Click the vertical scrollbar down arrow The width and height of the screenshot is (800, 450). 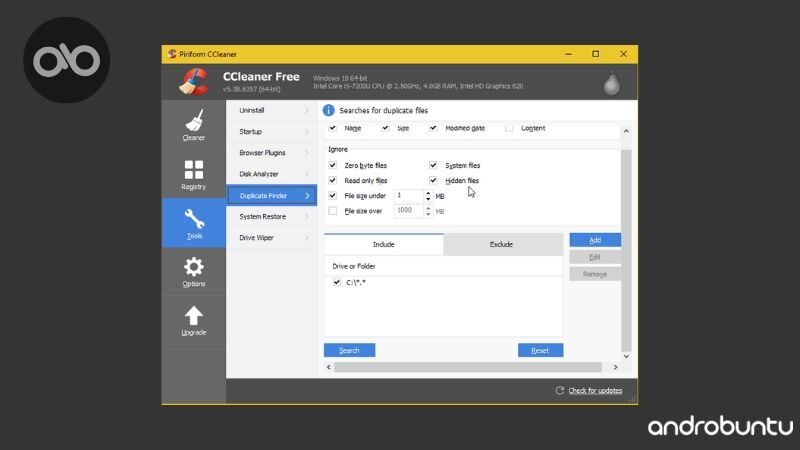coord(626,356)
